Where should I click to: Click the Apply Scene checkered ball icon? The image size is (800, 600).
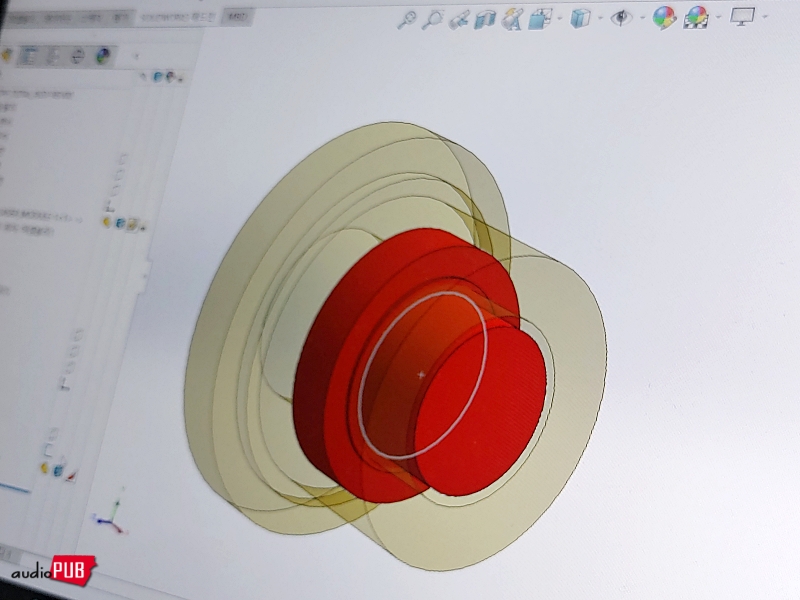point(696,18)
